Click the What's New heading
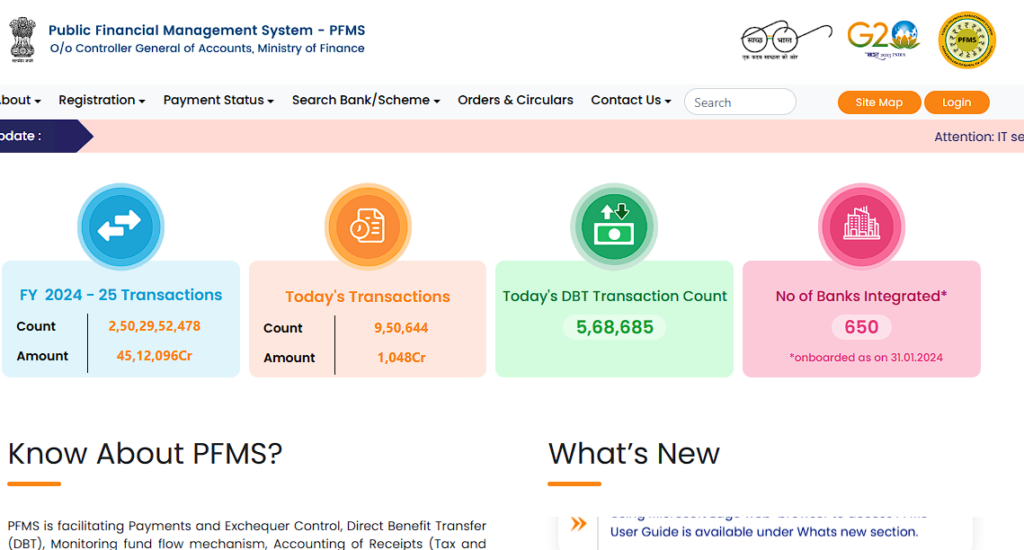1024x550 pixels. (x=633, y=453)
